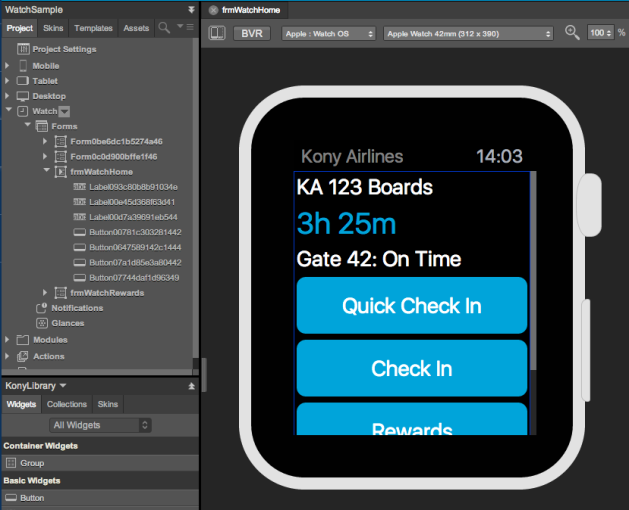Viewport: 629px width, 510px height.
Task: Toggle the BVR button in the toolbar
Action: click(252, 33)
